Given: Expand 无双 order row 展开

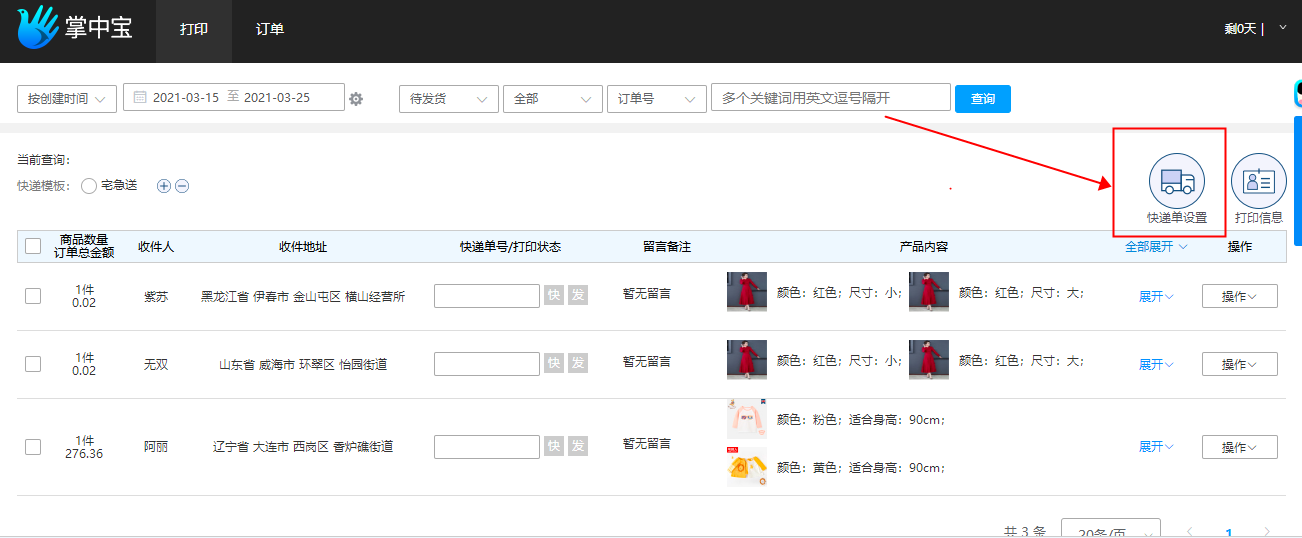Looking at the screenshot, I should [1156, 364].
